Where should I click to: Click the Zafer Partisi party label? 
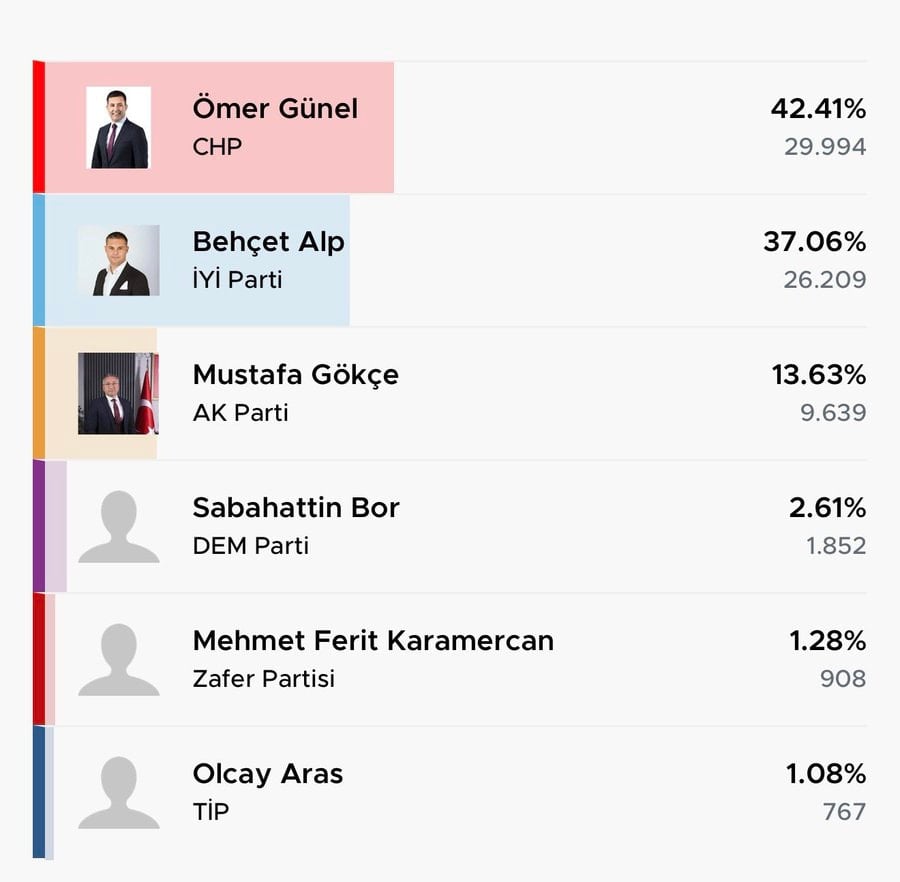pos(263,678)
